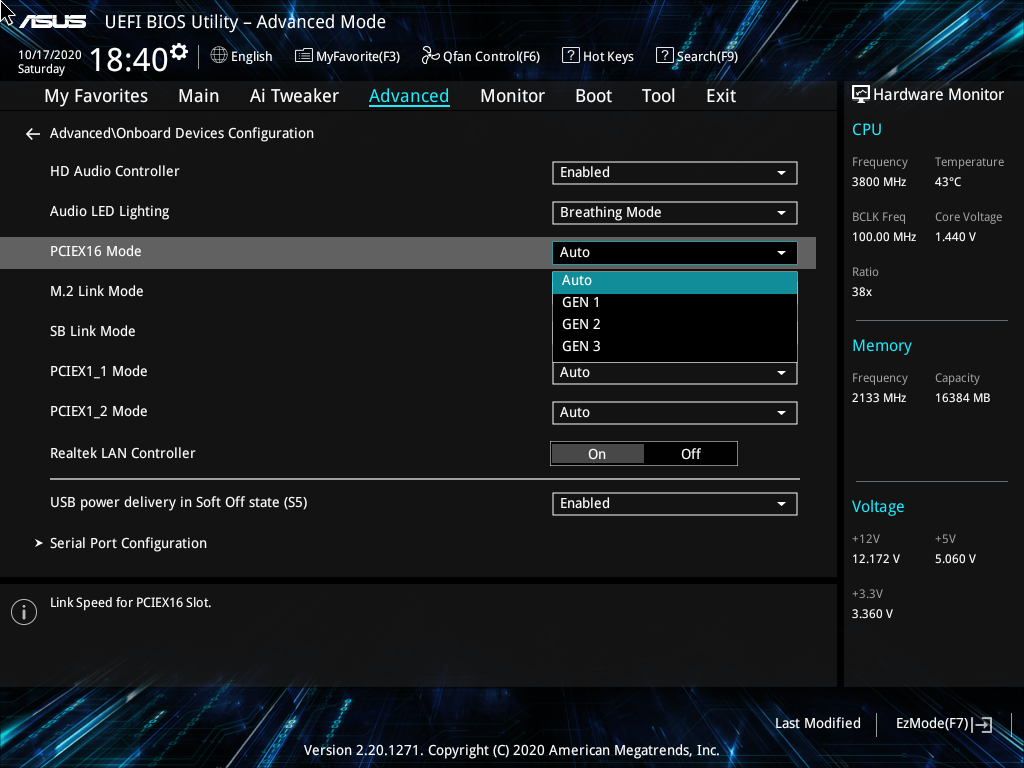Click the HD Audio Controller label

[x=114, y=172]
